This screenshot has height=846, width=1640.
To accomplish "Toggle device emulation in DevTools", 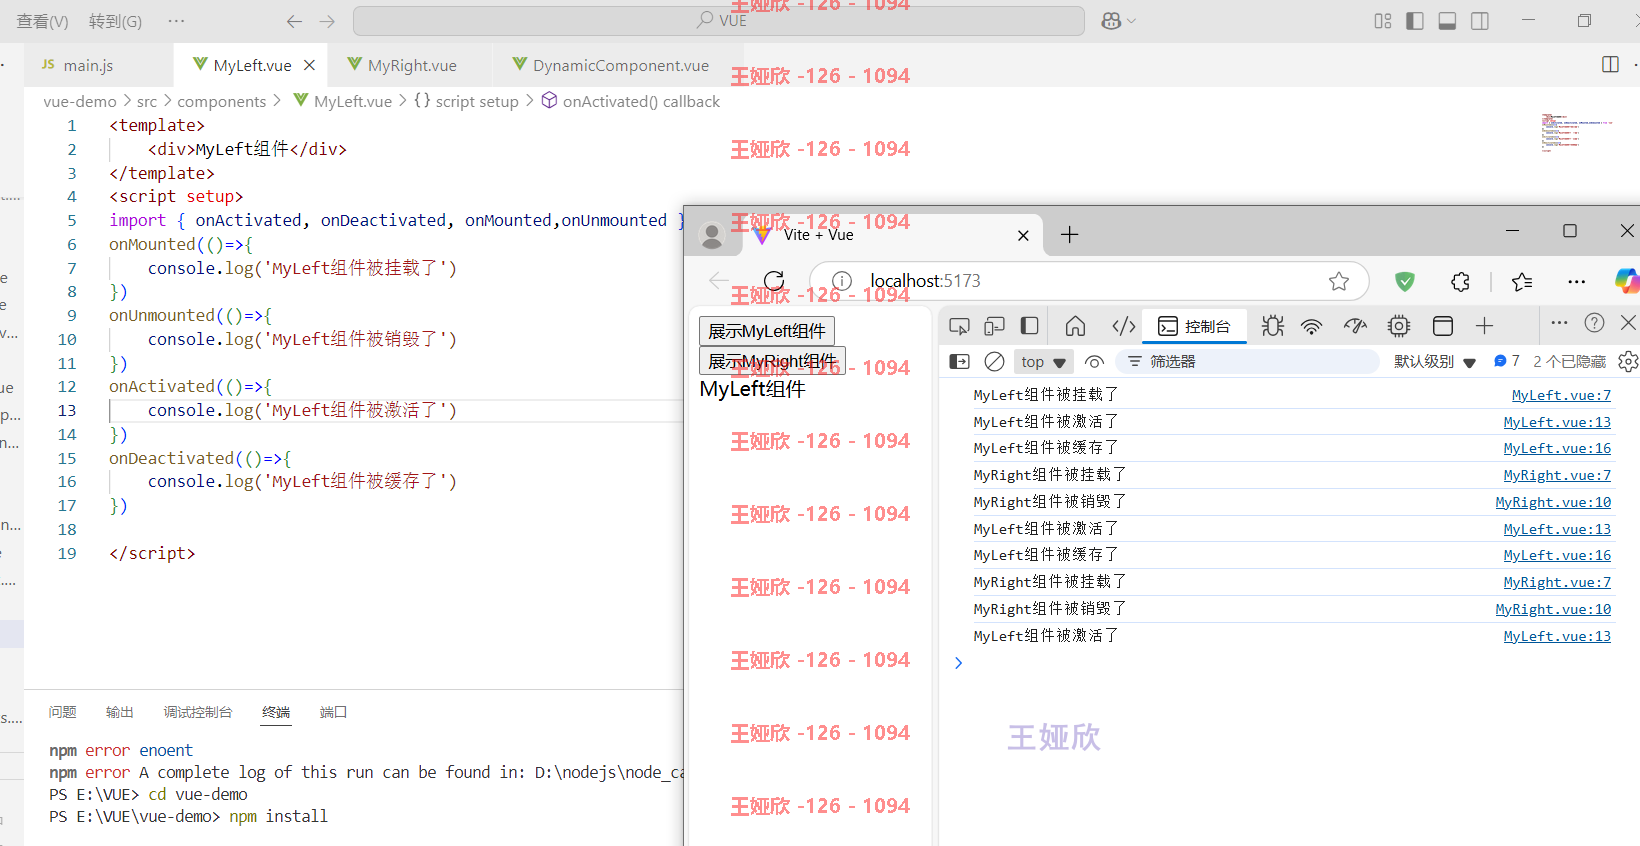I will pyautogui.click(x=994, y=326).
